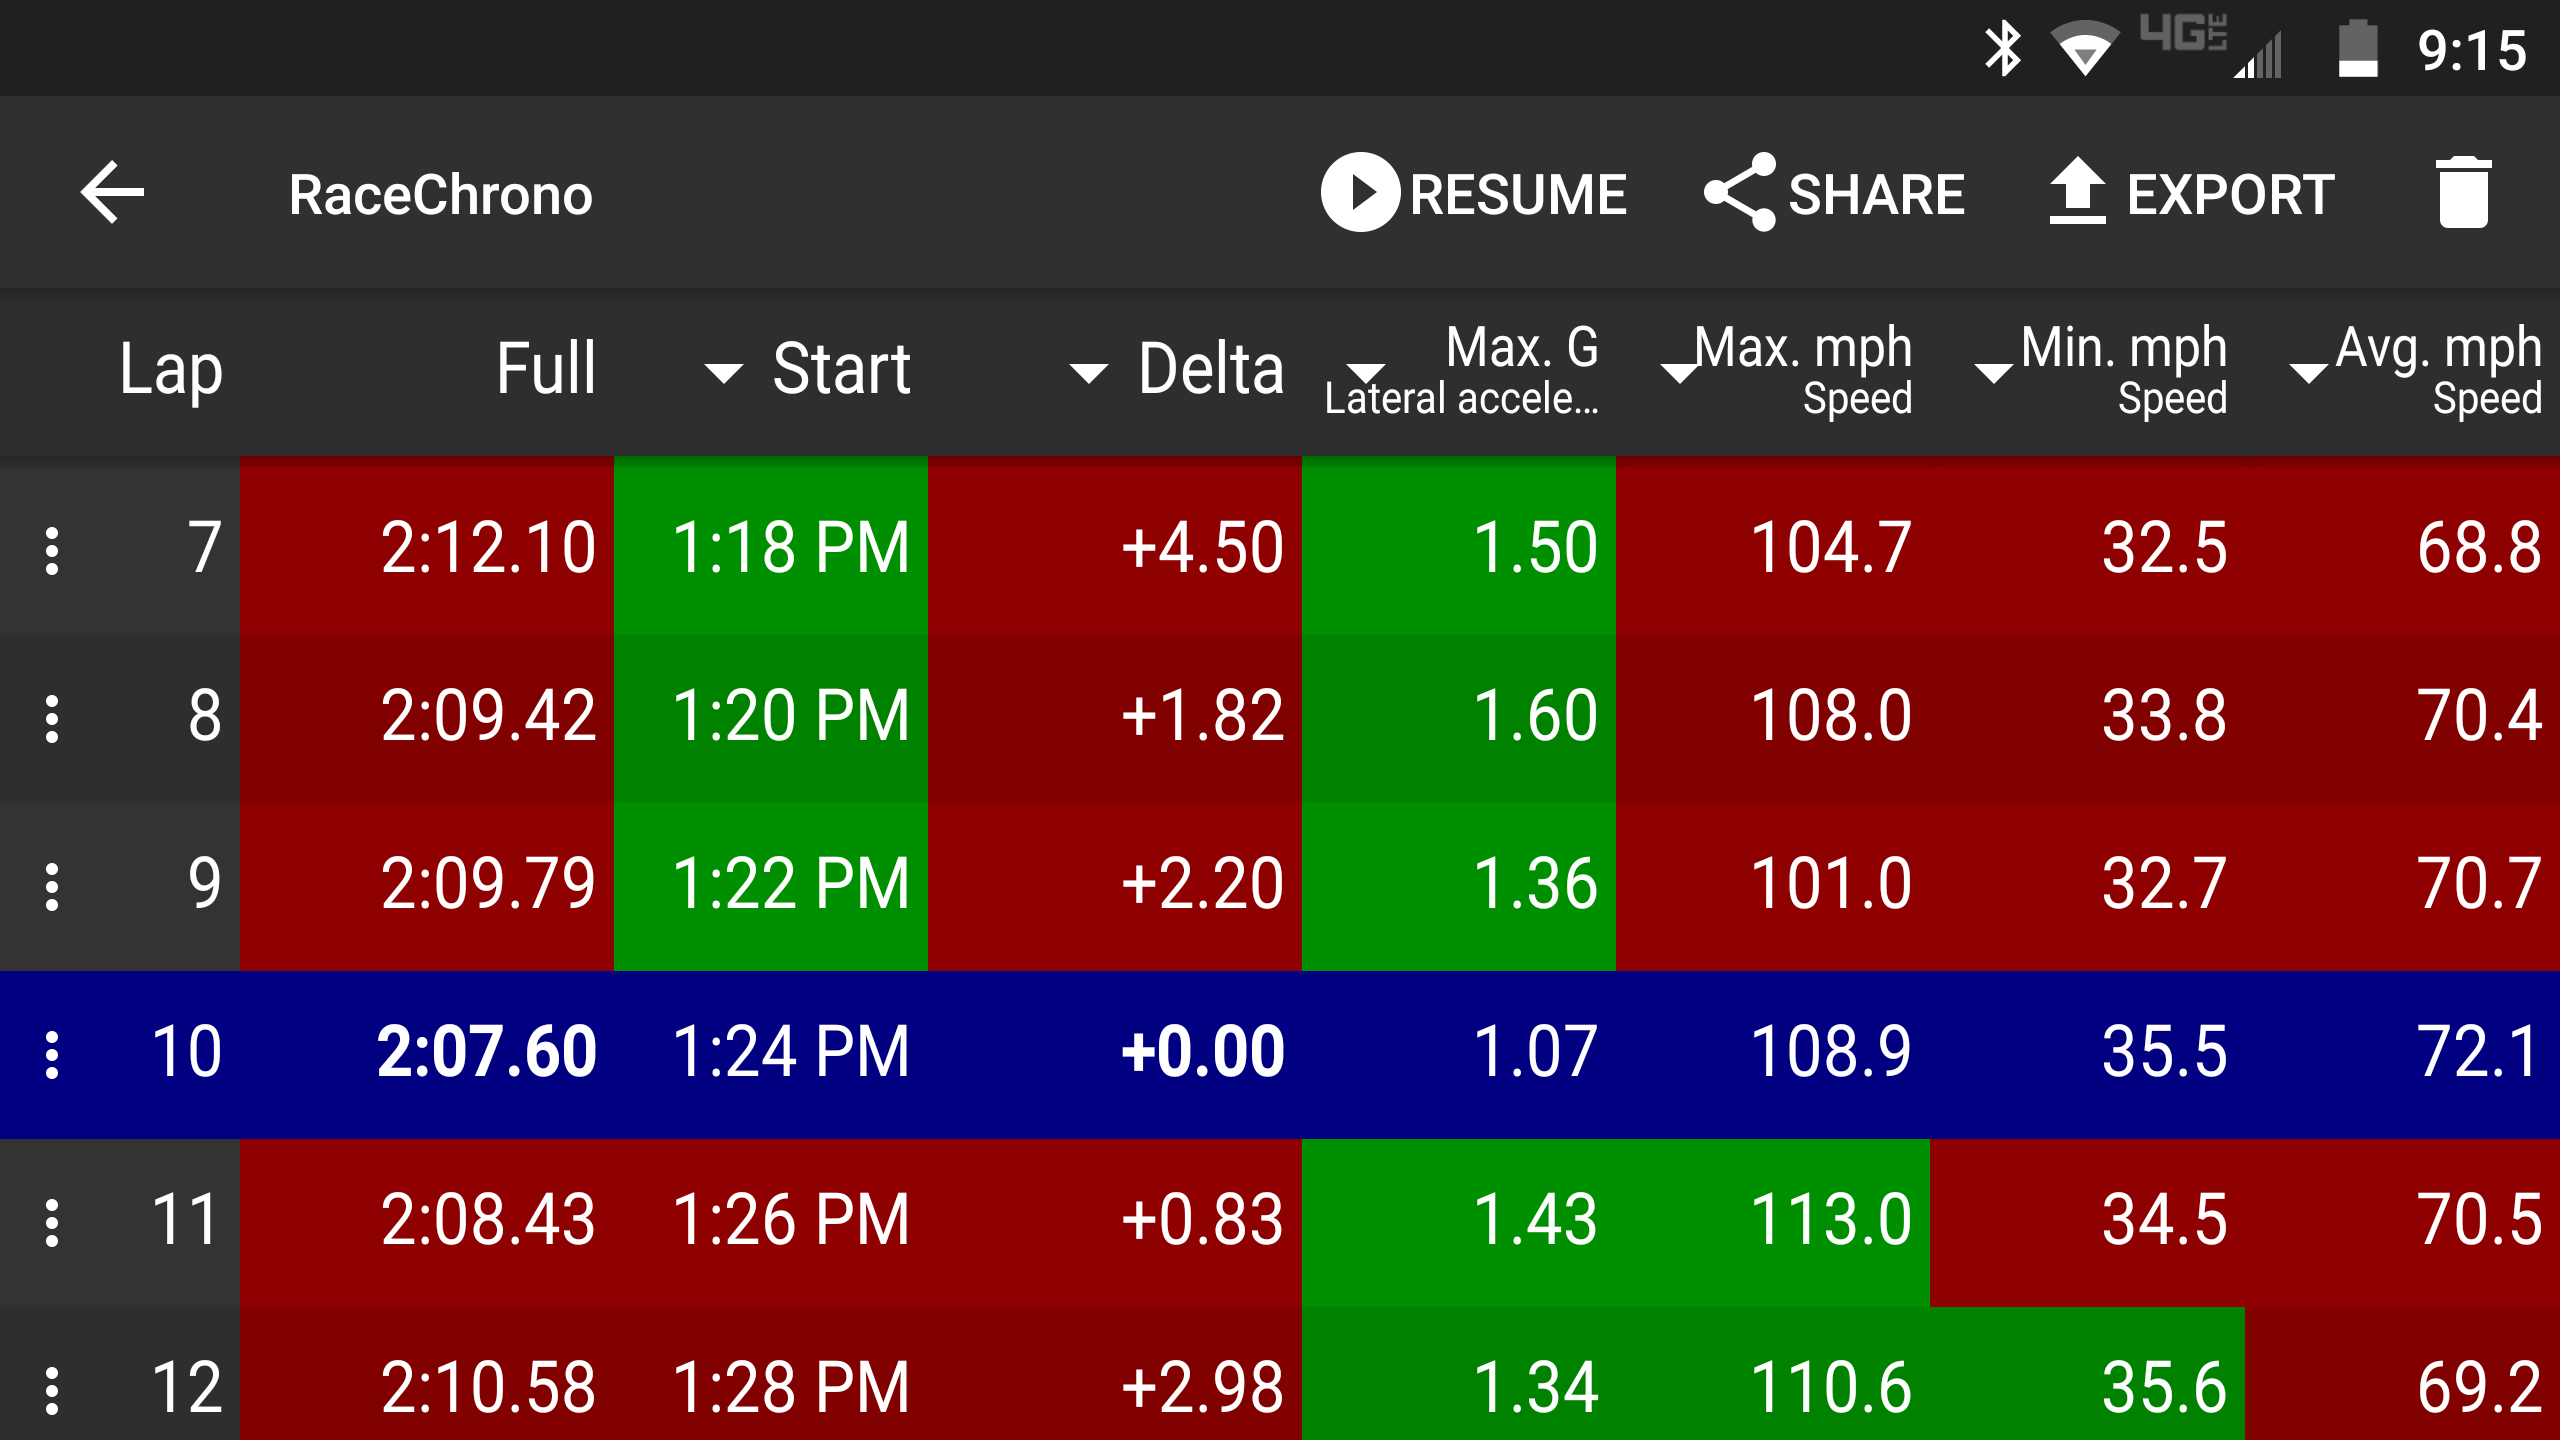This screenshot has width=2560, height=1440.
Task: Open lap 10 three-dot menu
Action: pyautogui.click(x=52, y=1054)
